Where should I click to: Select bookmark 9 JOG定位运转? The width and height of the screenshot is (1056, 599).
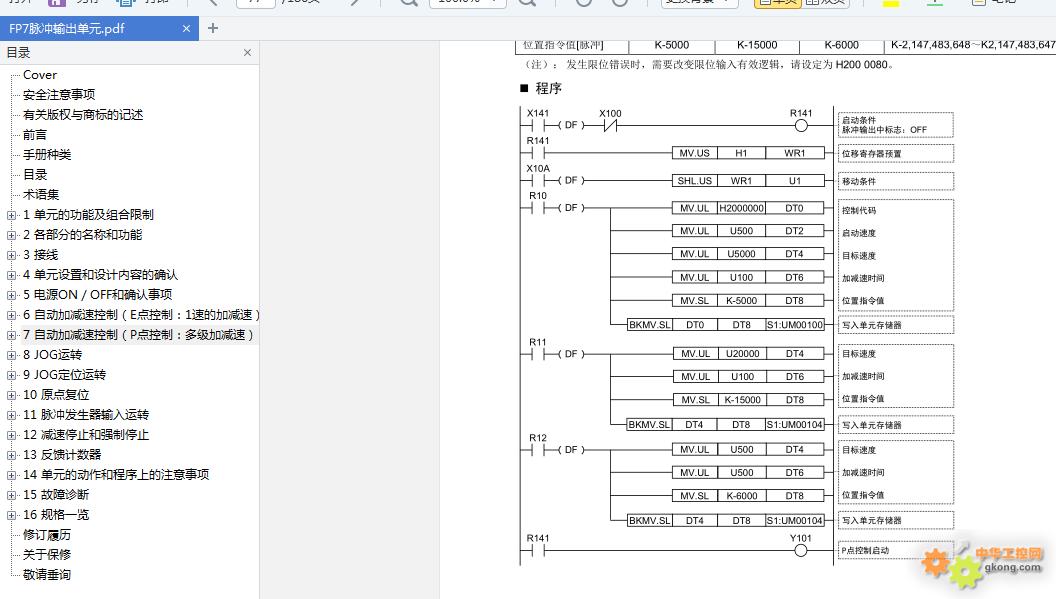65,375
